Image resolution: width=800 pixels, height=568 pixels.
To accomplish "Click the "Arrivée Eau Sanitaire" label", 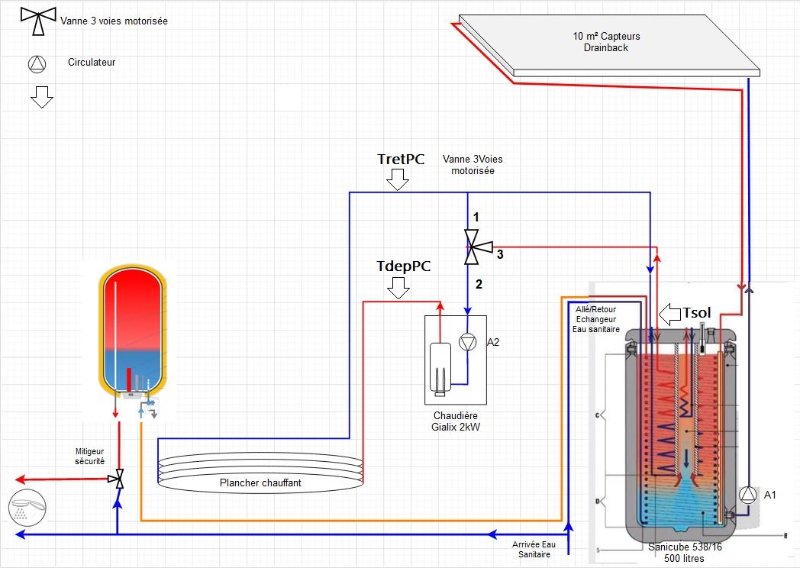I will (x=534, y=550).
